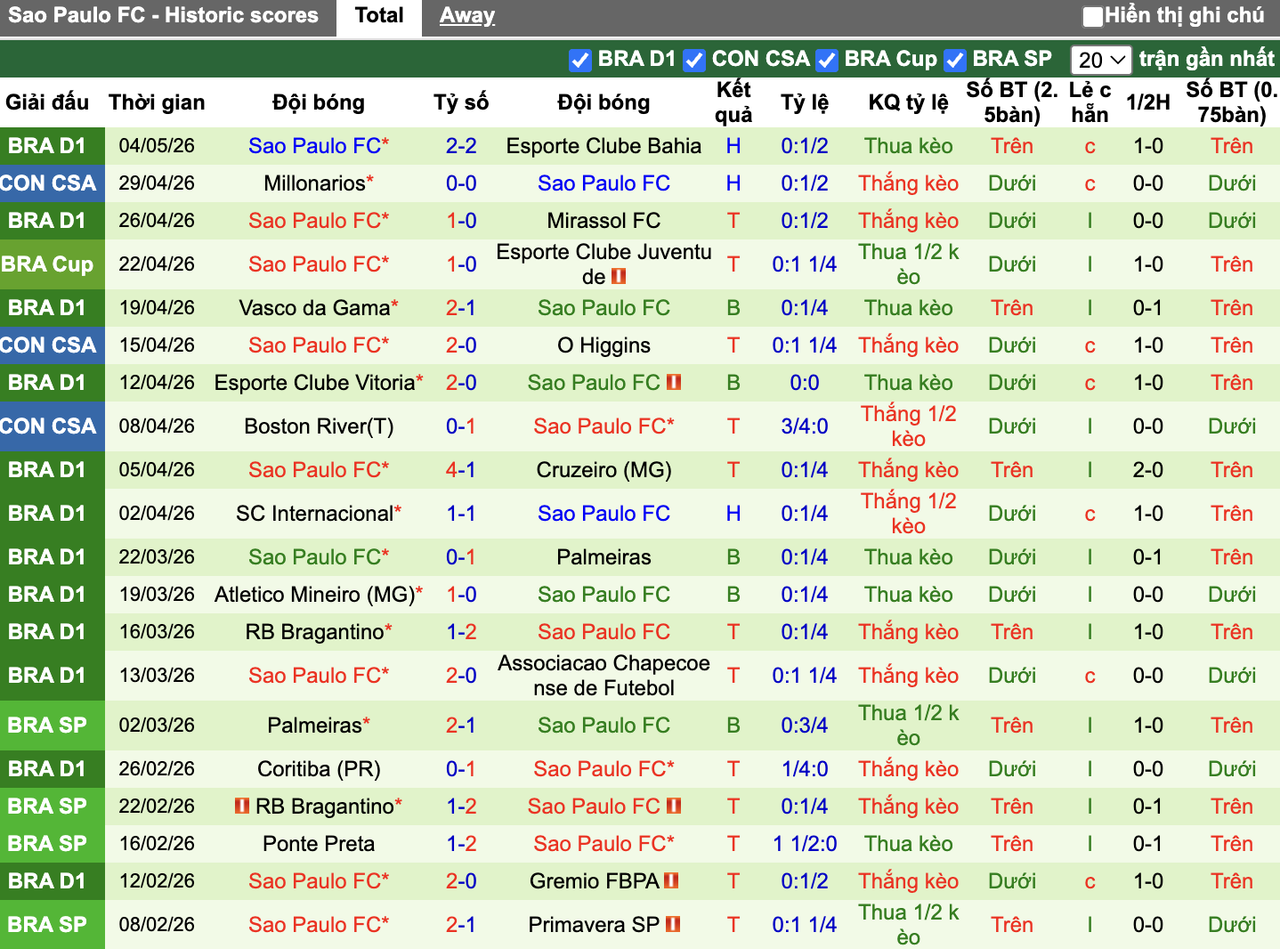The image size is (1280, 949).
Task: Open the Atletico Mineiro (MG) team link
Action: click(x=314, y=595)
